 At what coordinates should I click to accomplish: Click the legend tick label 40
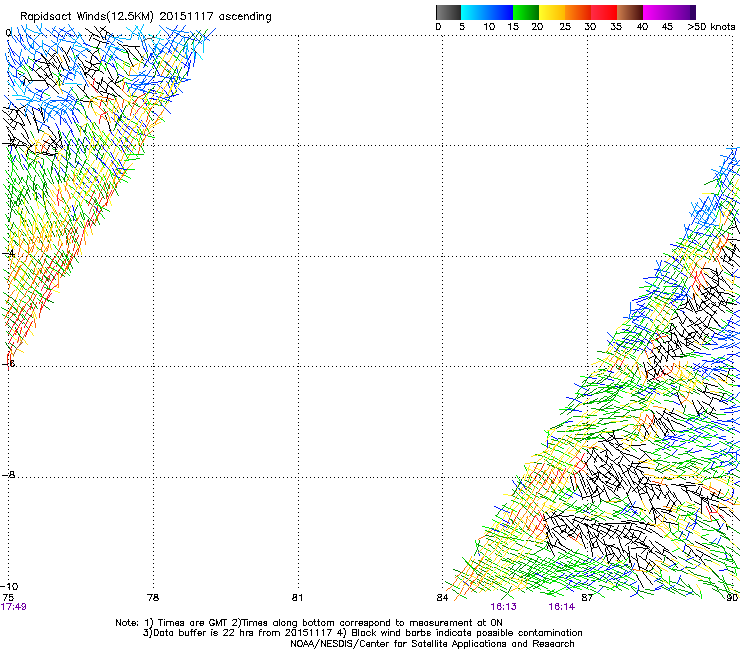coord(642,27)
